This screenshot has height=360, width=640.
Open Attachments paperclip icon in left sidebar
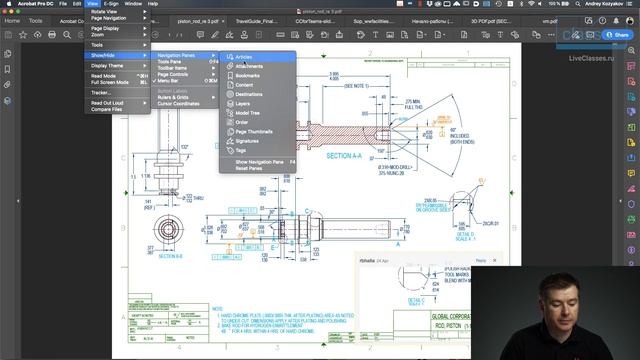pos(7,85)
